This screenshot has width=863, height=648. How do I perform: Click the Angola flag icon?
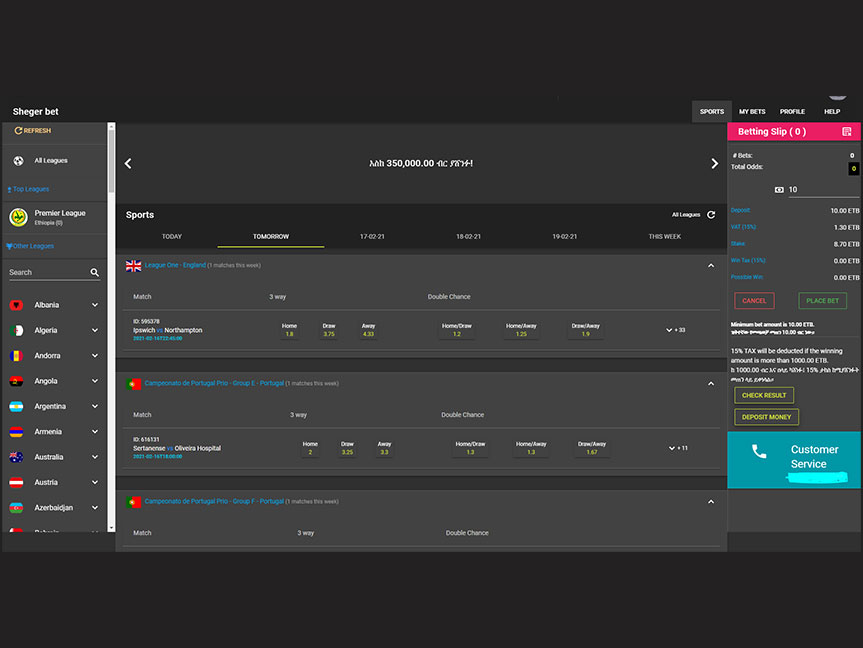point(17,381)
